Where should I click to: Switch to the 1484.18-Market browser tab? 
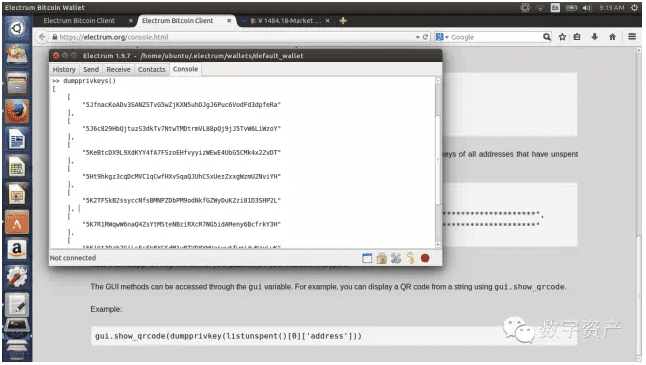pos(287,21)
